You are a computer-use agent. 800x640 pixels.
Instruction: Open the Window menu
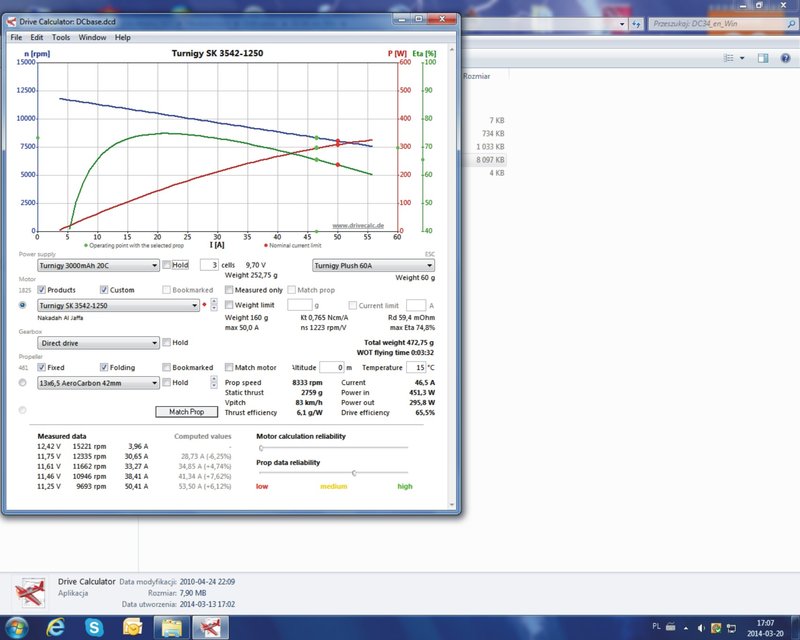(92, 37)
